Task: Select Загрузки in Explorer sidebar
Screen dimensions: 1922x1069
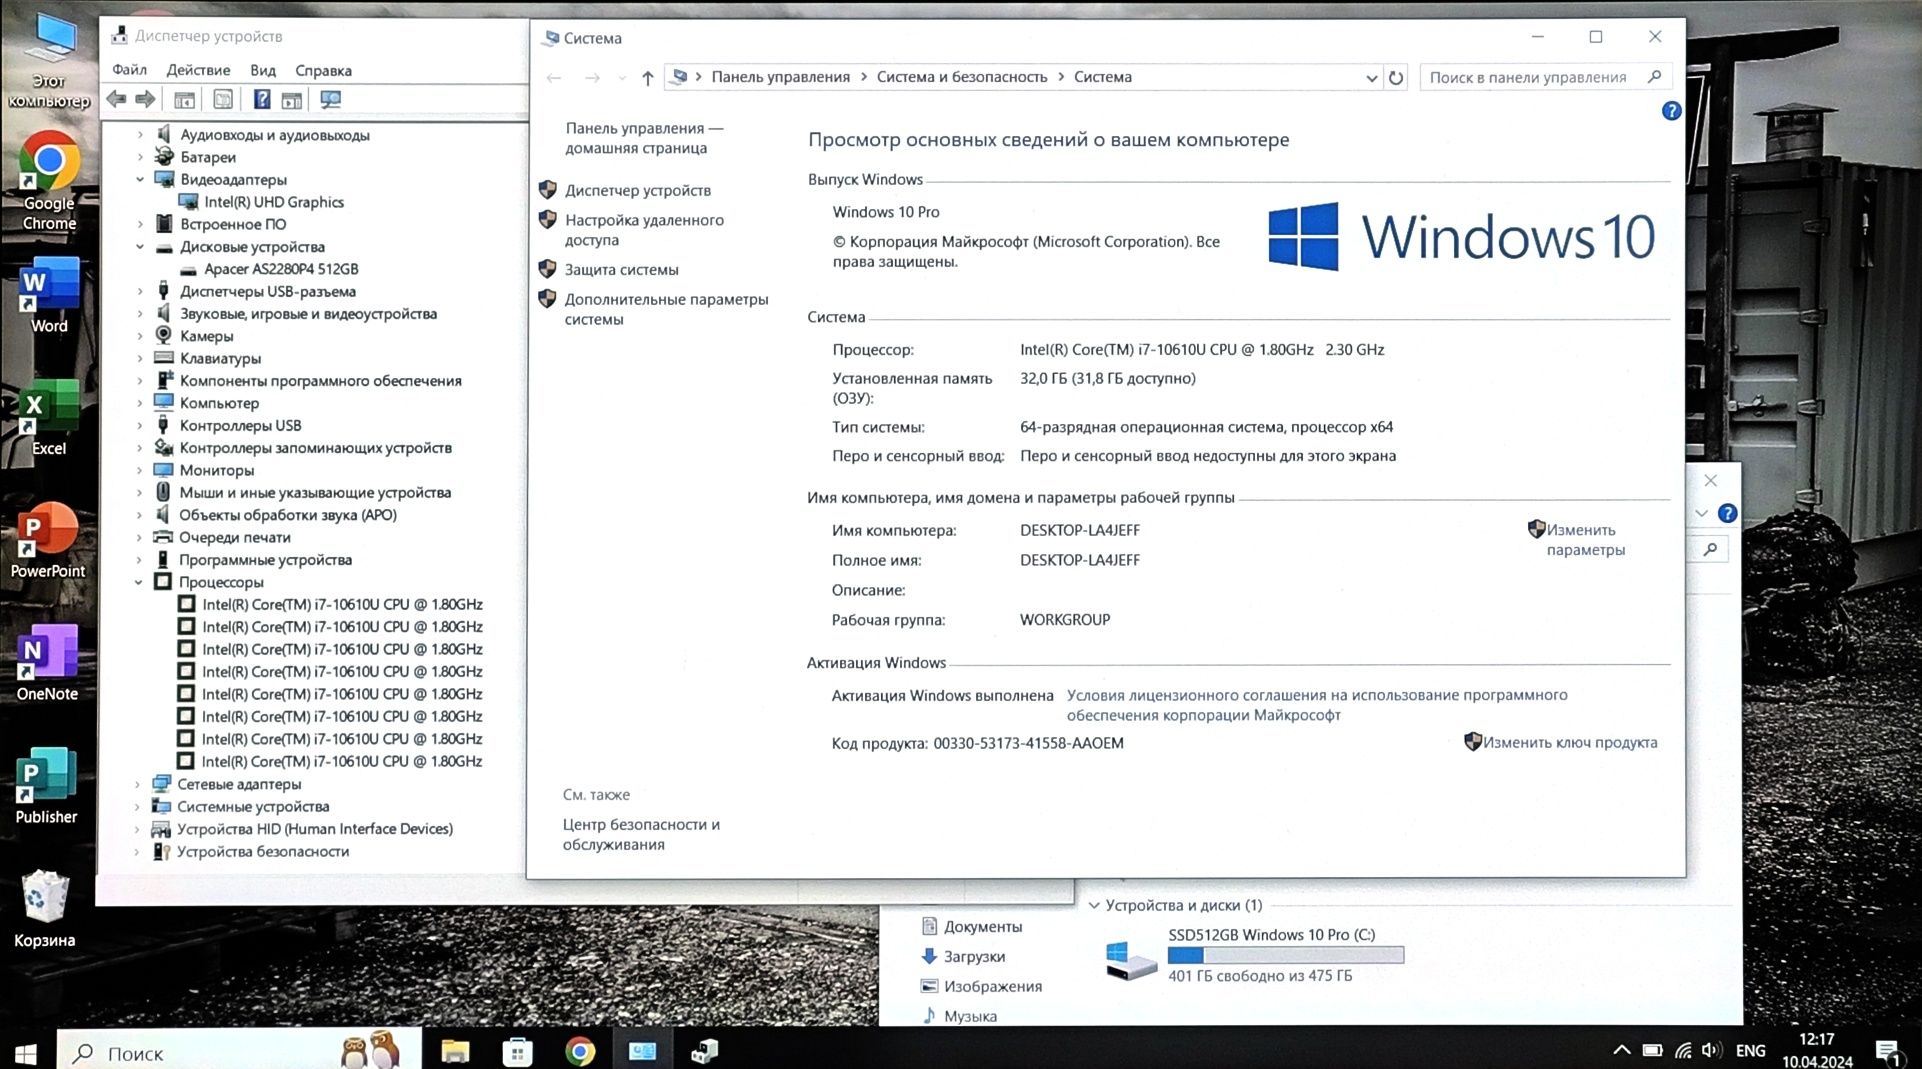Action: coord(974,957)
